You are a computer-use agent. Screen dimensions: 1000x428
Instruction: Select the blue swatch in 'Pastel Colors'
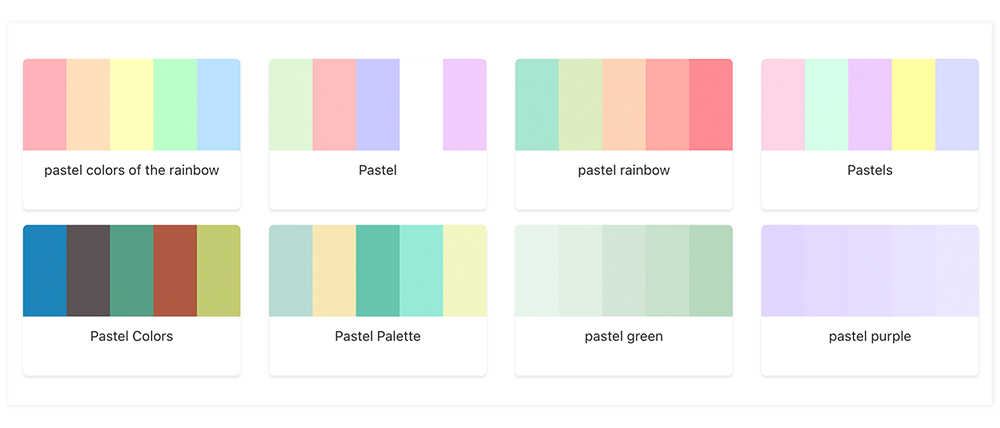point(45,270)
